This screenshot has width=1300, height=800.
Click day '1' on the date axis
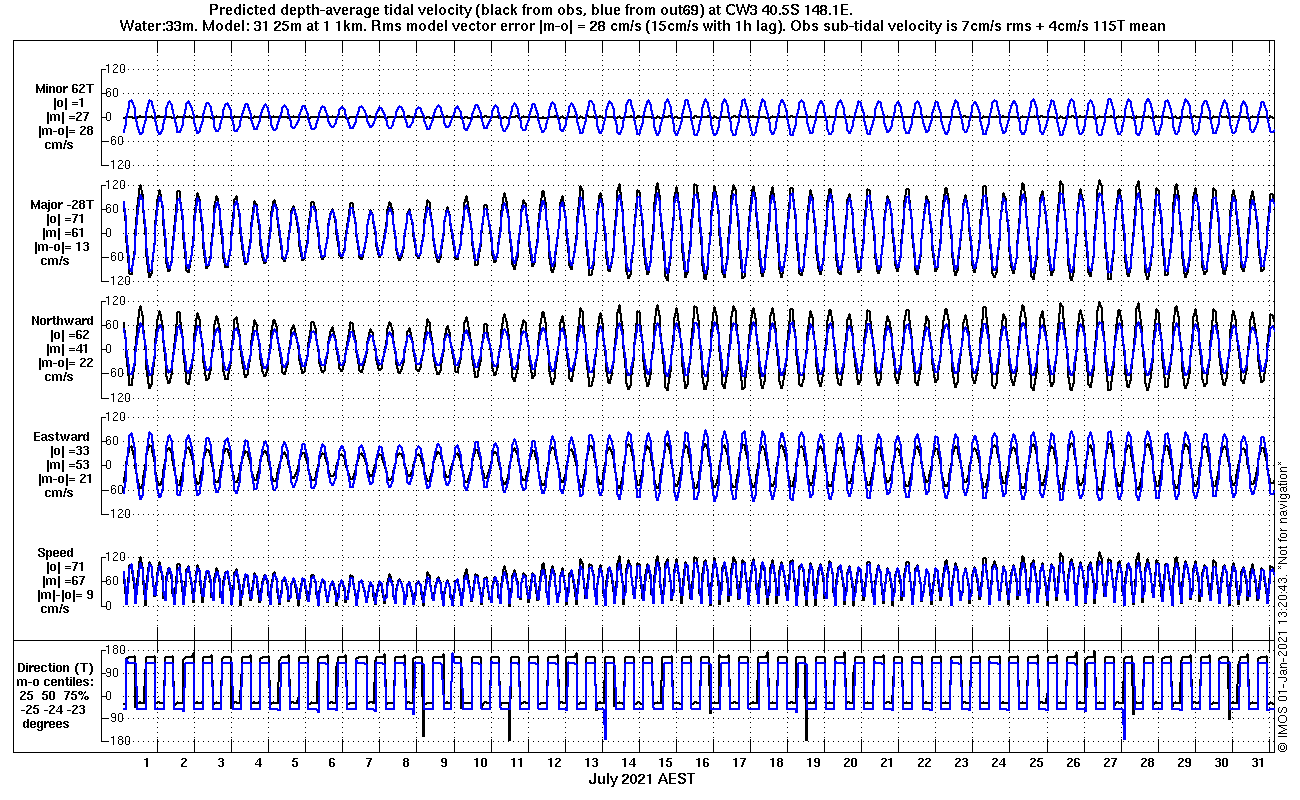pos(146,762)
